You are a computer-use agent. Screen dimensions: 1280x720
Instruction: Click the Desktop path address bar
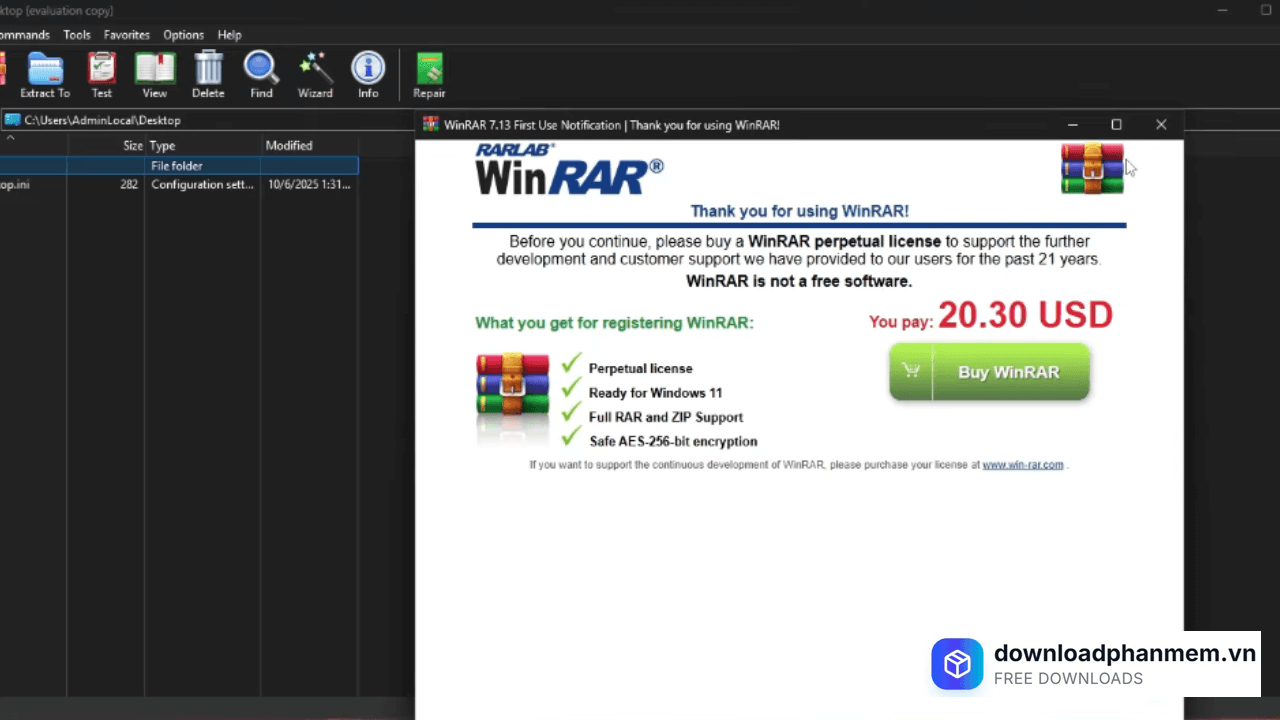pos(200,121)
